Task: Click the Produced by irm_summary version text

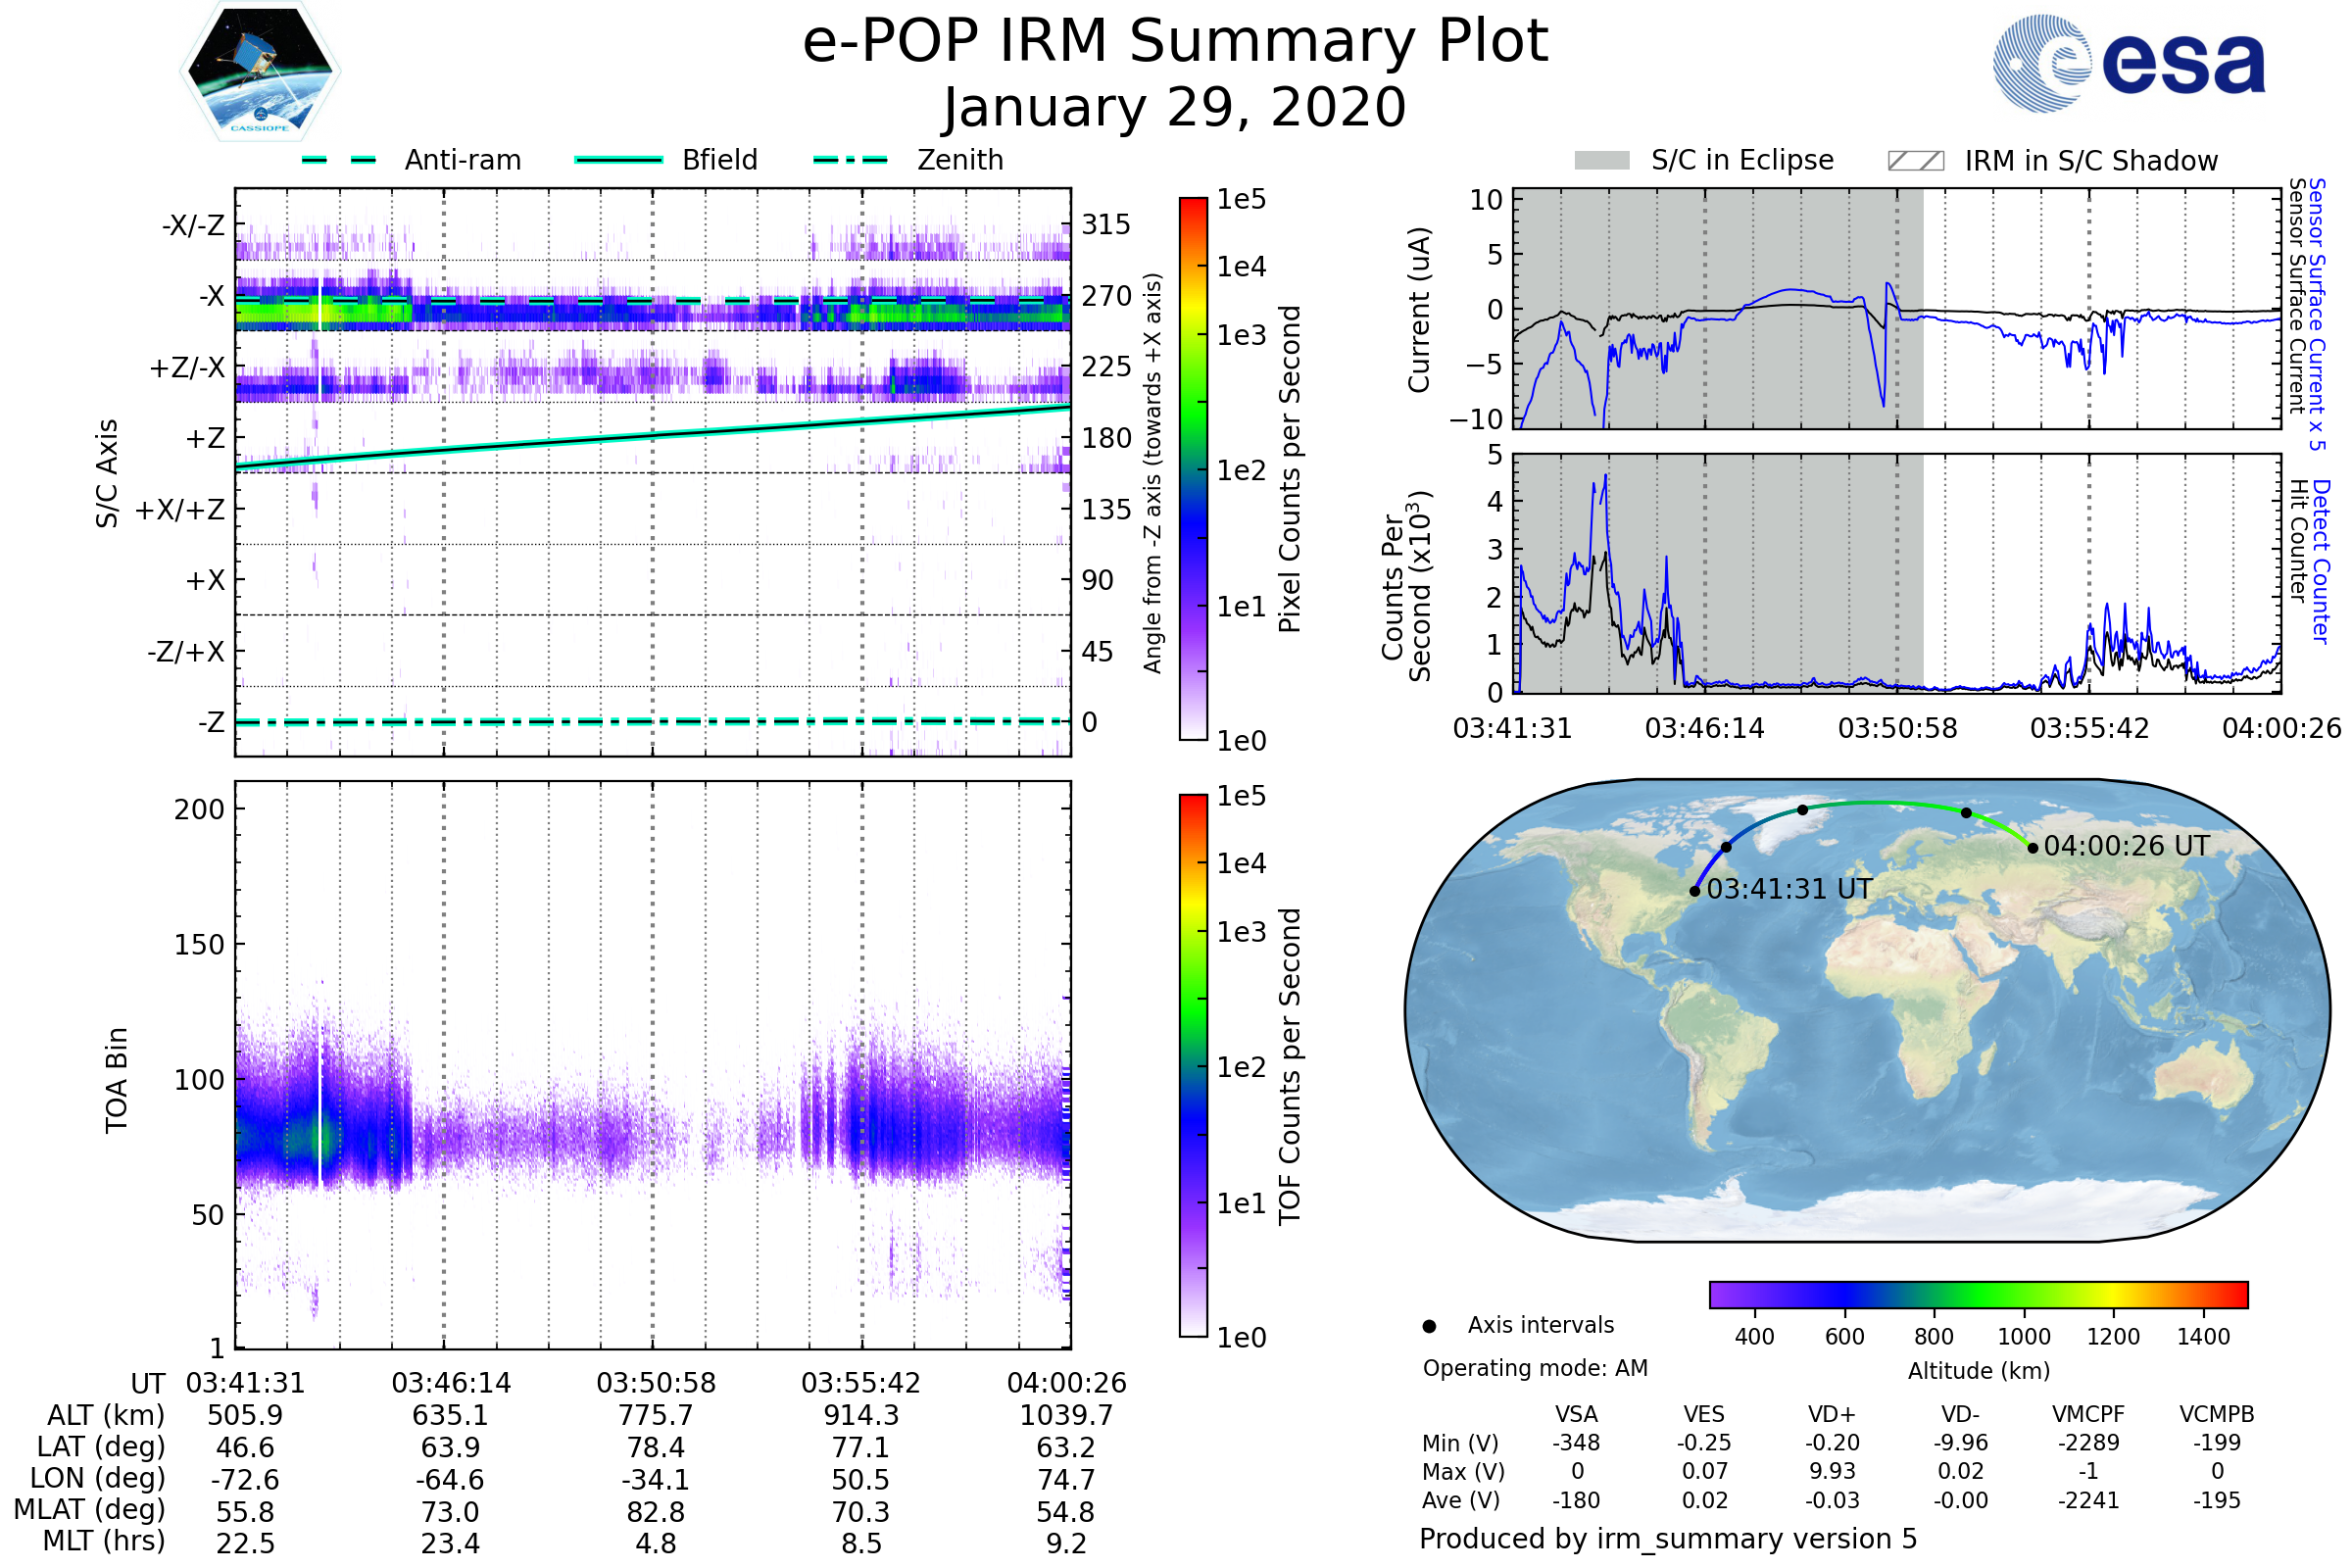Action: click(x=1667, y=1539)
